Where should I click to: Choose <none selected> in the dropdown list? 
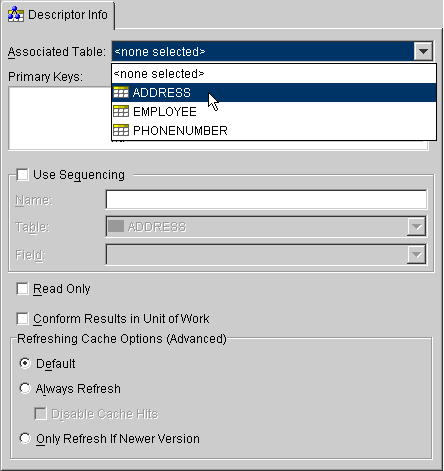click(274, 73)
